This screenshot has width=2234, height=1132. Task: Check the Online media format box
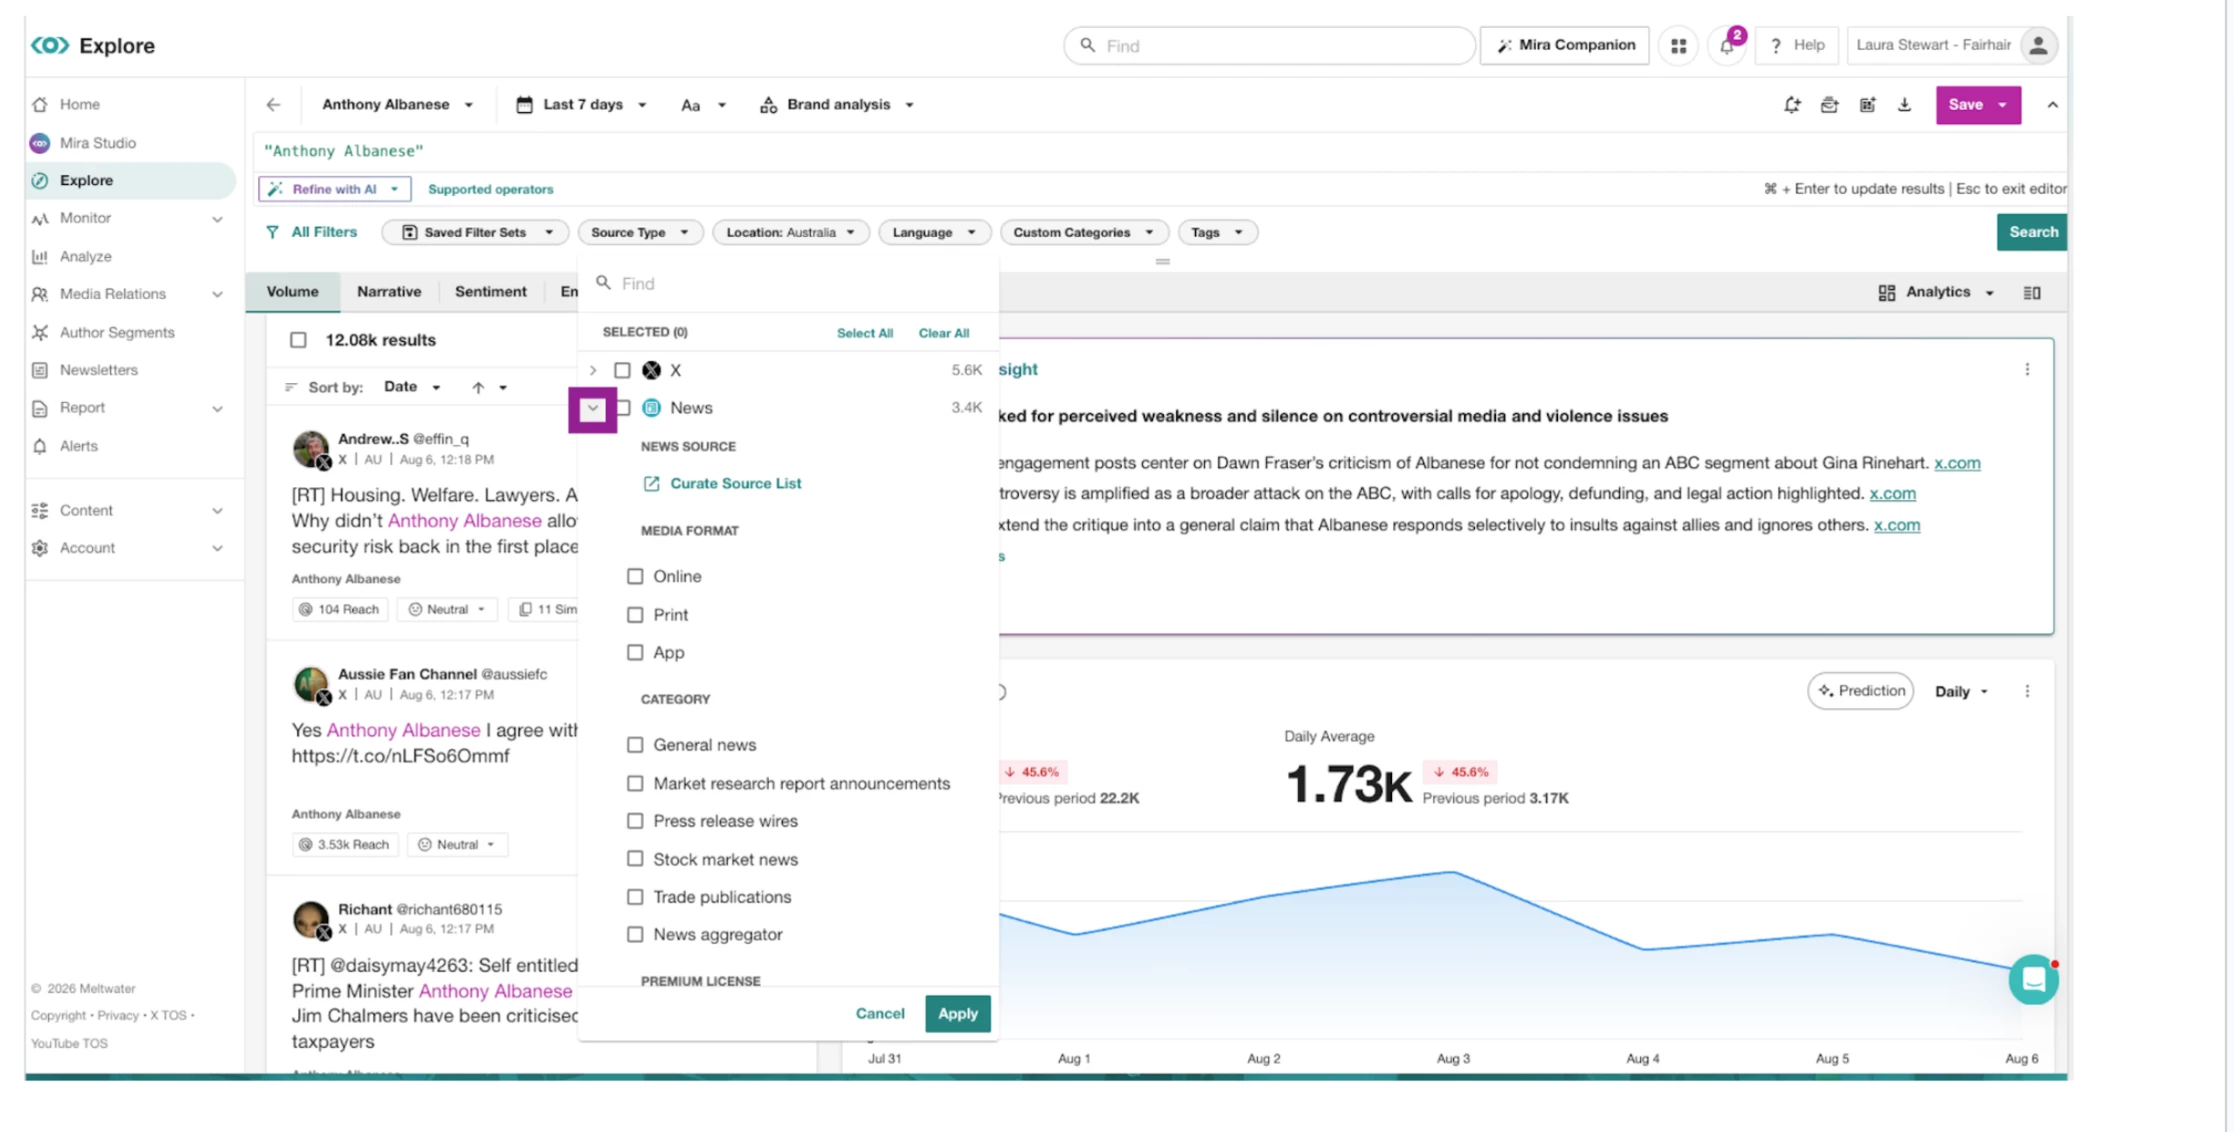(635, 576)
